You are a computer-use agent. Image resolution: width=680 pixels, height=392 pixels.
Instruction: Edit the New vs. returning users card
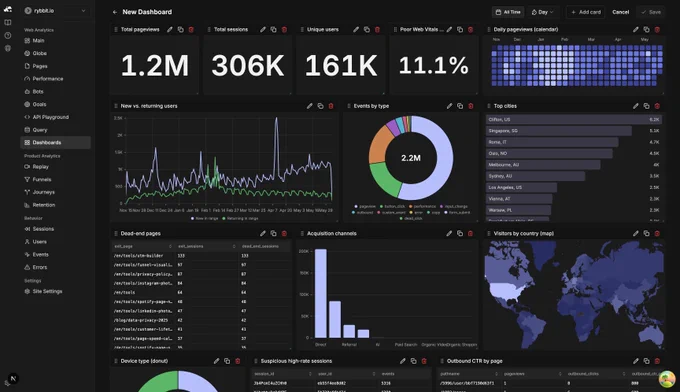pos(310,106)
